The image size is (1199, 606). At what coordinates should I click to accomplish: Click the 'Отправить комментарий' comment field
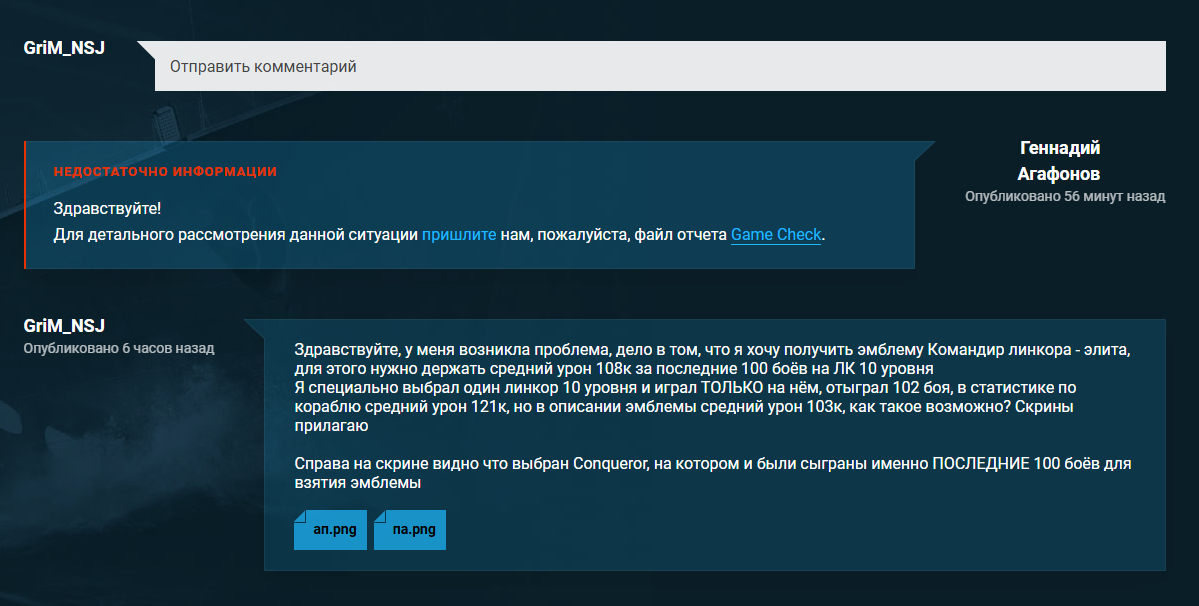[x=660, y=67]
